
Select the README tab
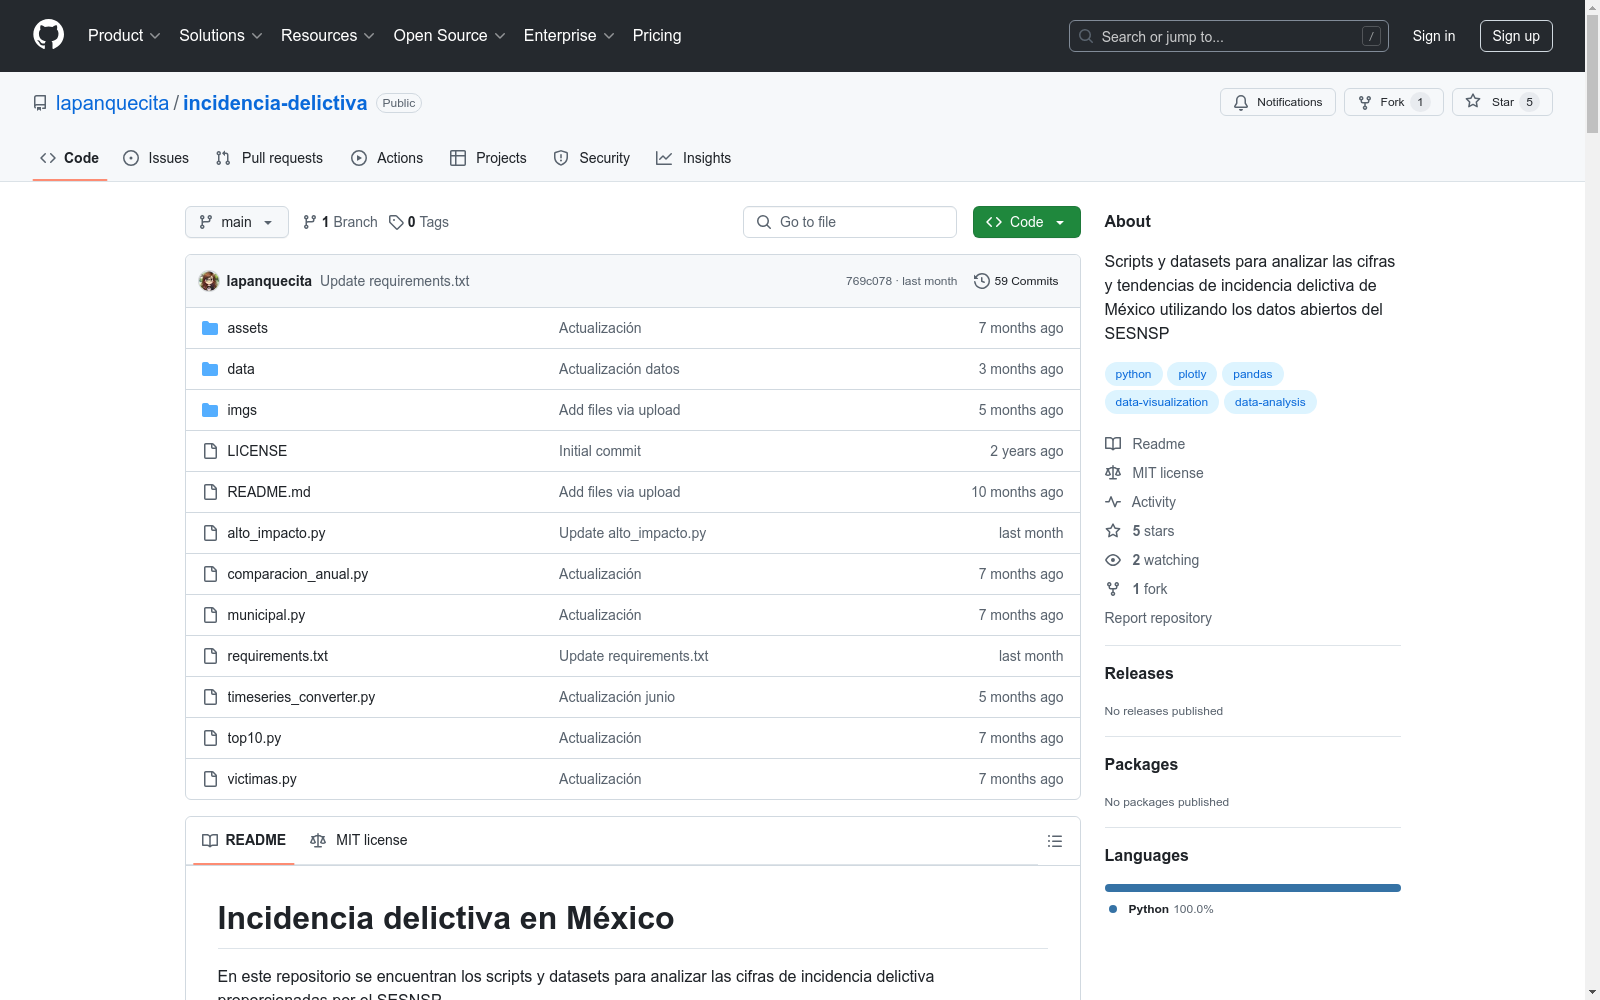[x=244, y=840]
